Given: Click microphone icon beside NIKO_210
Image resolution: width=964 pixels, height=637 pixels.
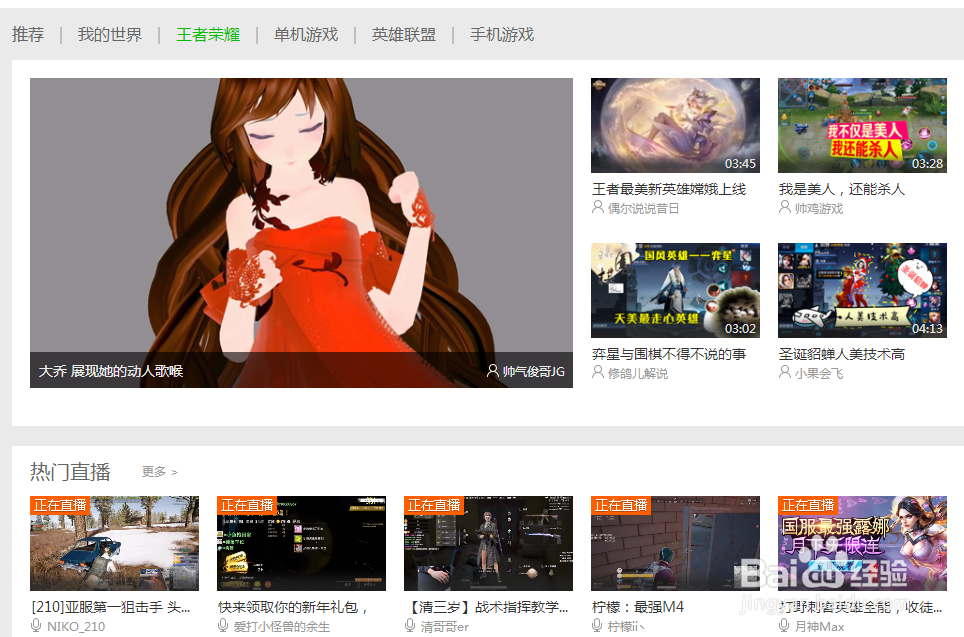Looking at the screenshot, I should [x=36, y=626].
